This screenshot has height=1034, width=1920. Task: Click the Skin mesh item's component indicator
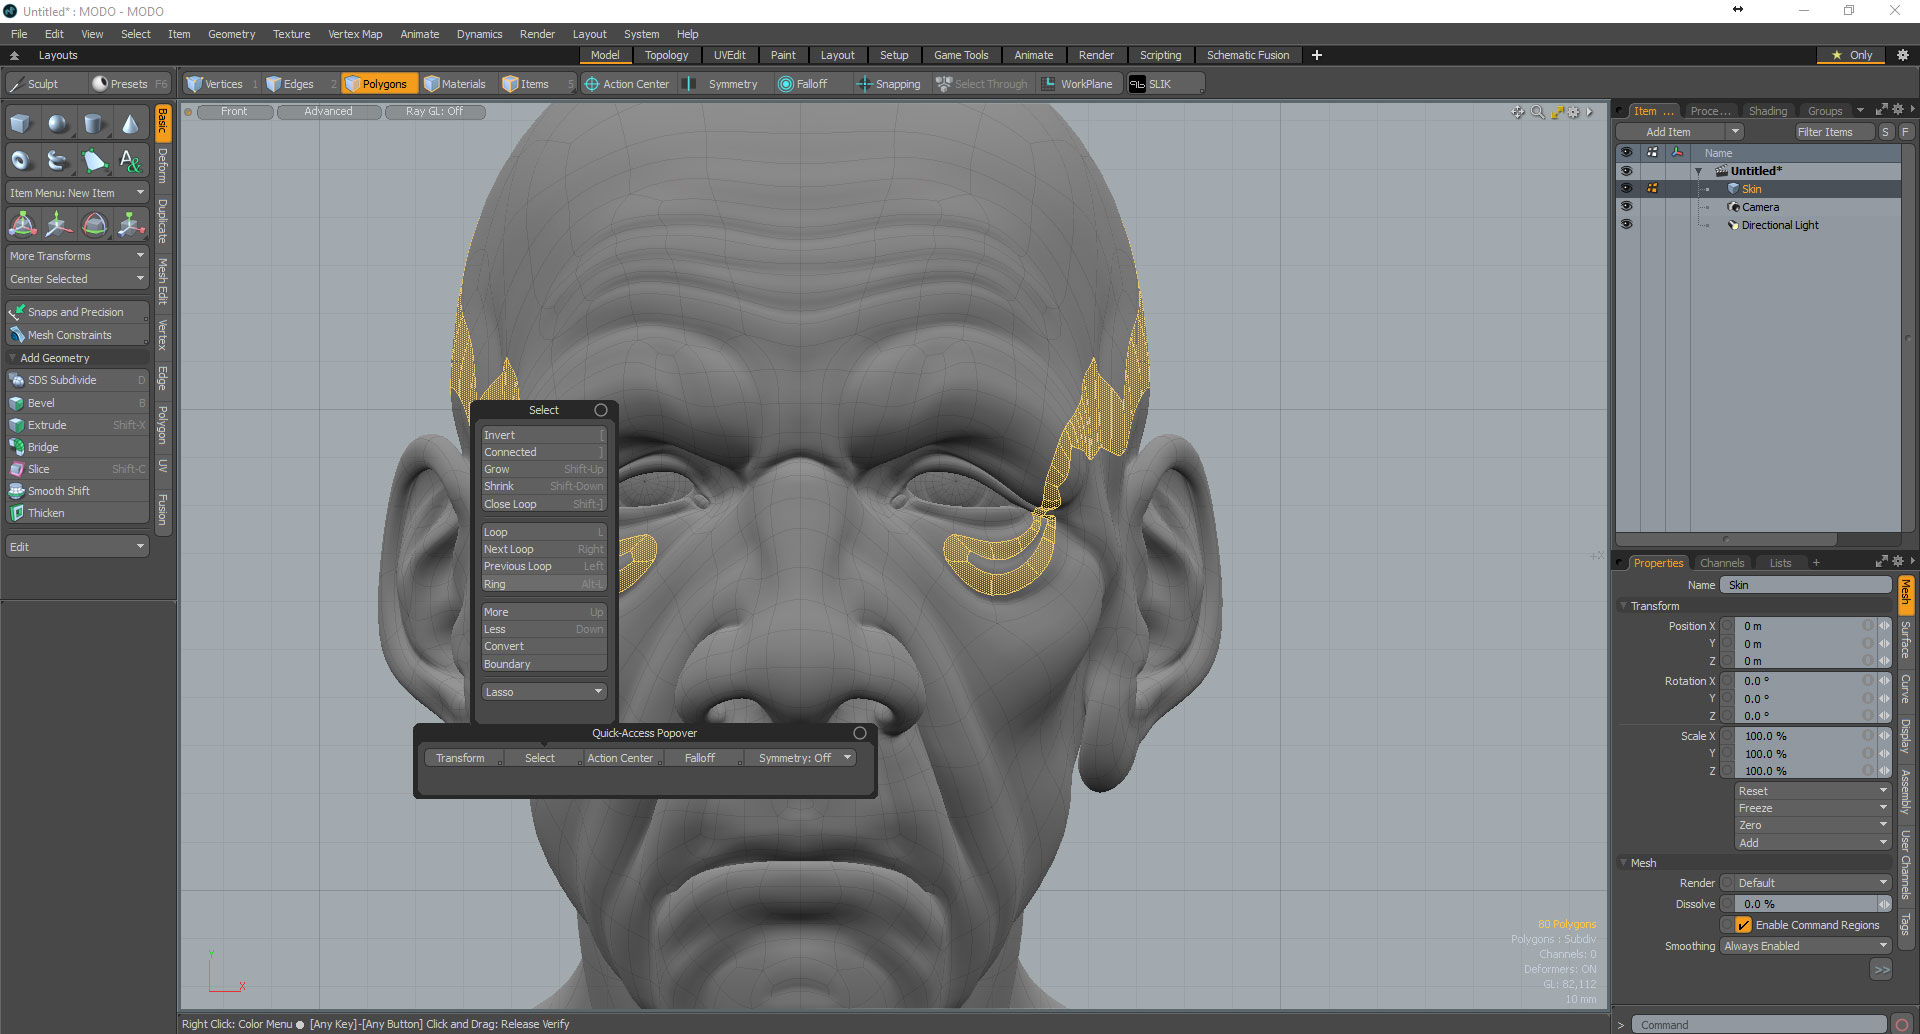point(1652,188)
